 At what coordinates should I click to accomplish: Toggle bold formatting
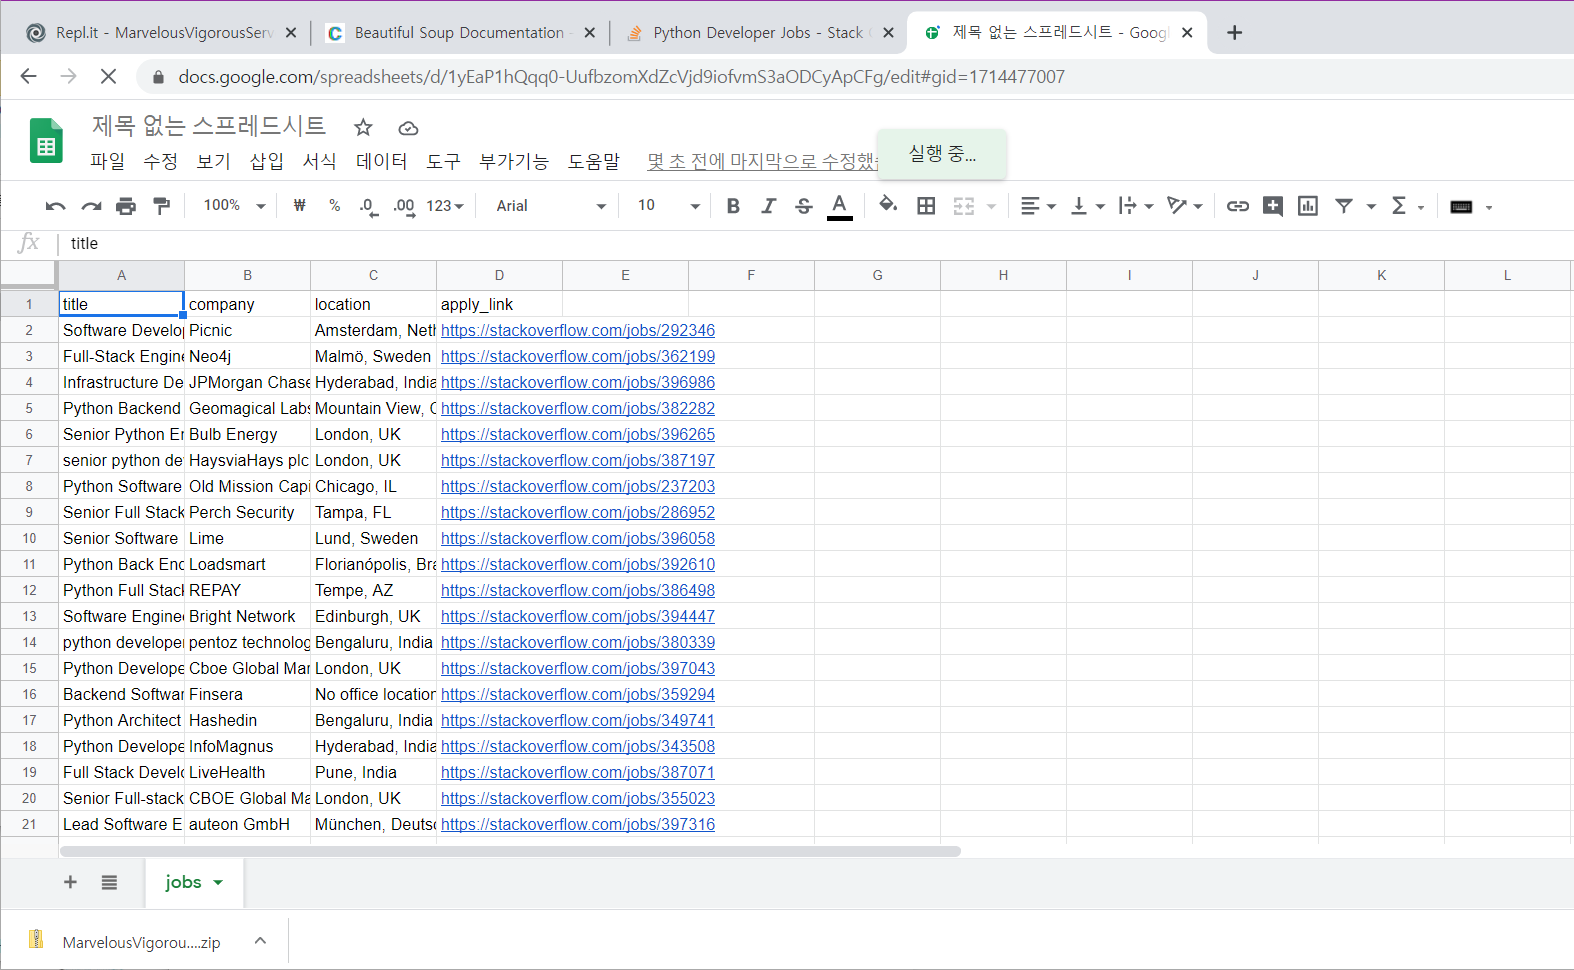click(733, 206)
